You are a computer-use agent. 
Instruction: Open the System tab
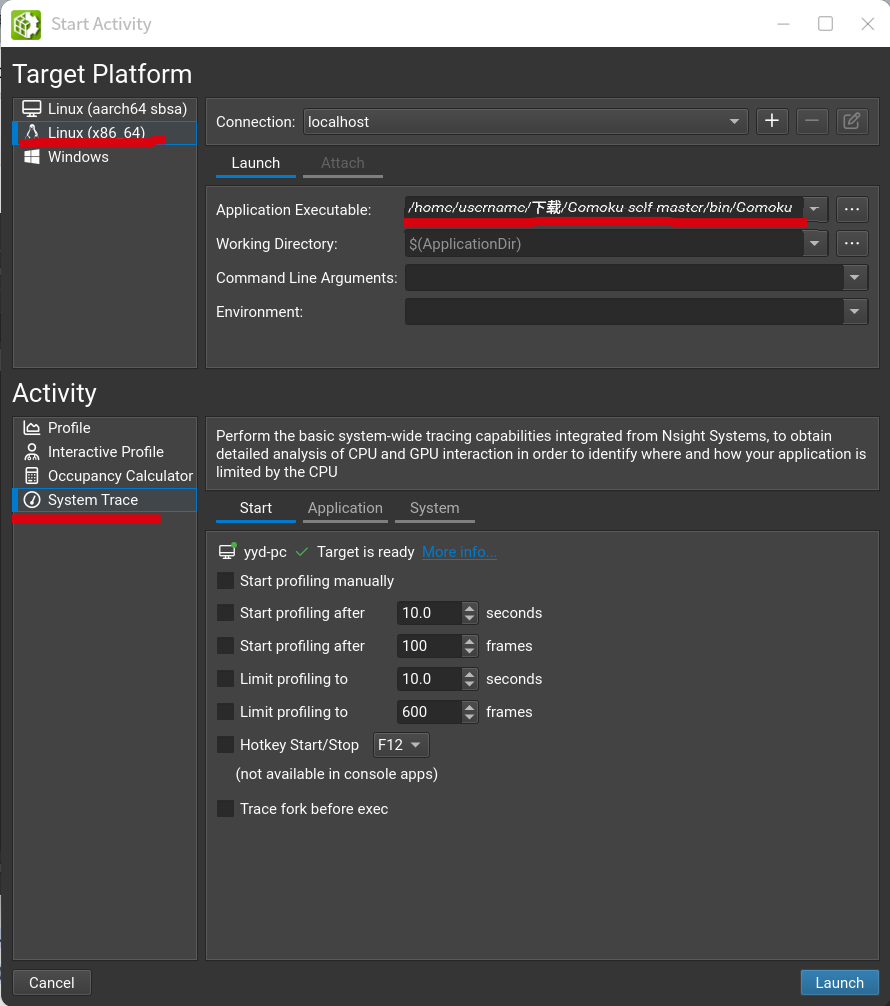coord(434,508)
